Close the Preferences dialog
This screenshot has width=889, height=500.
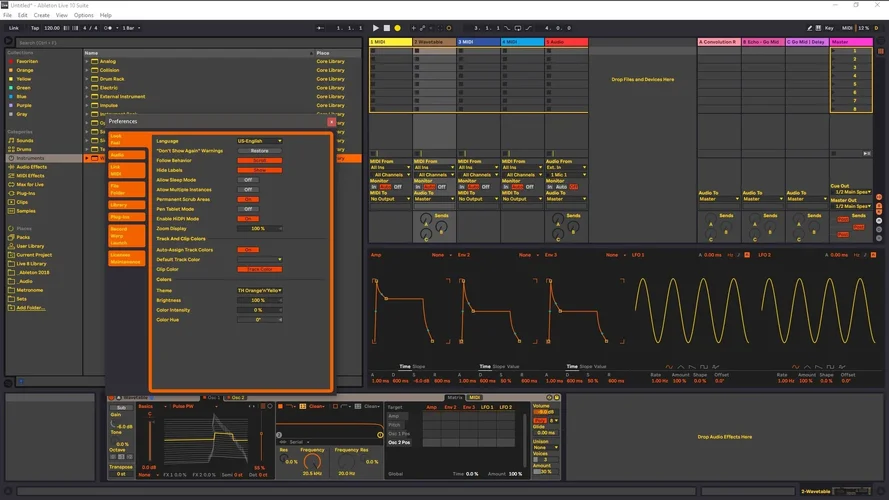click(331, 121)
